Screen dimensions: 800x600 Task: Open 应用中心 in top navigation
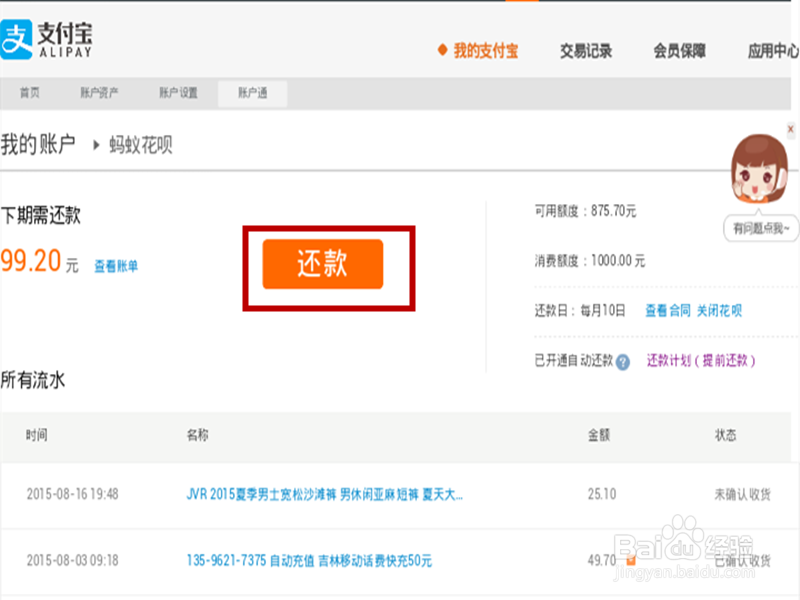pyautogui.click(x=773, y=51)
